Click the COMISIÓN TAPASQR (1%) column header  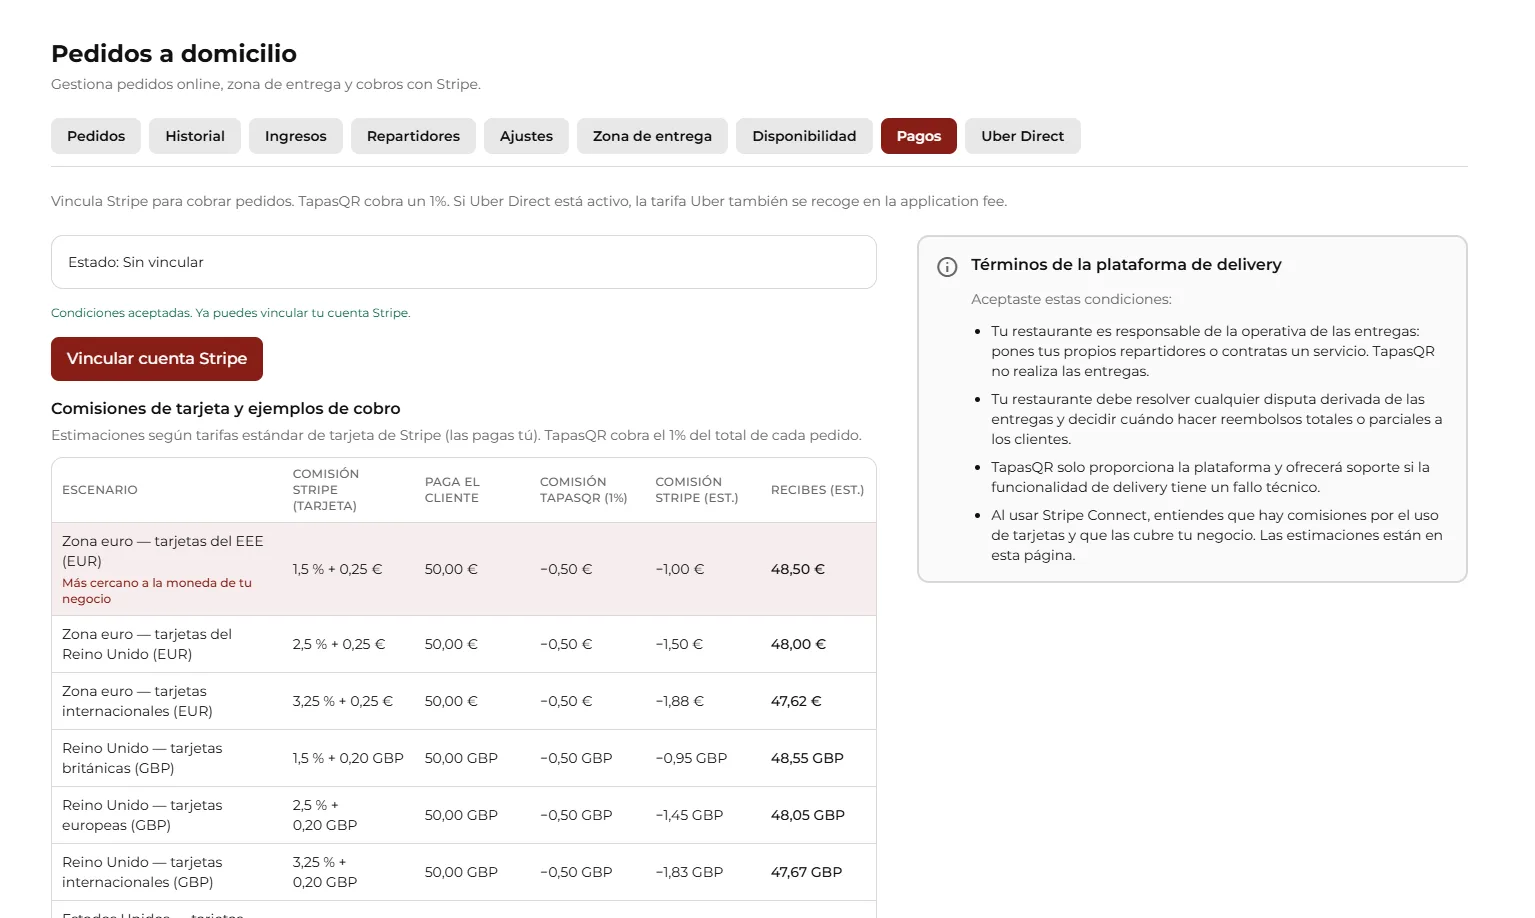[x=584, y=490]
